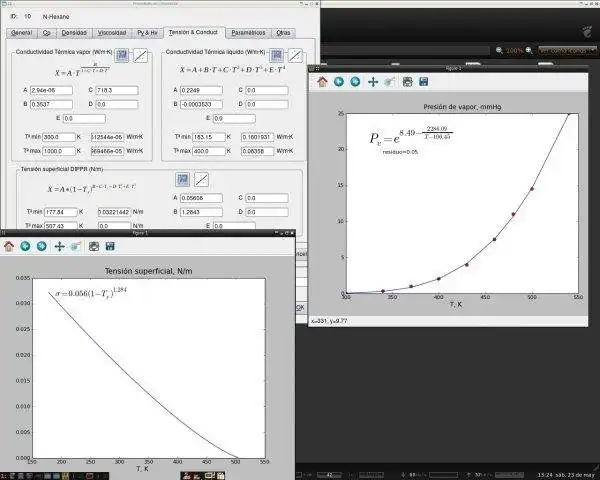Select the Tensión & Conduct tab

194,33
